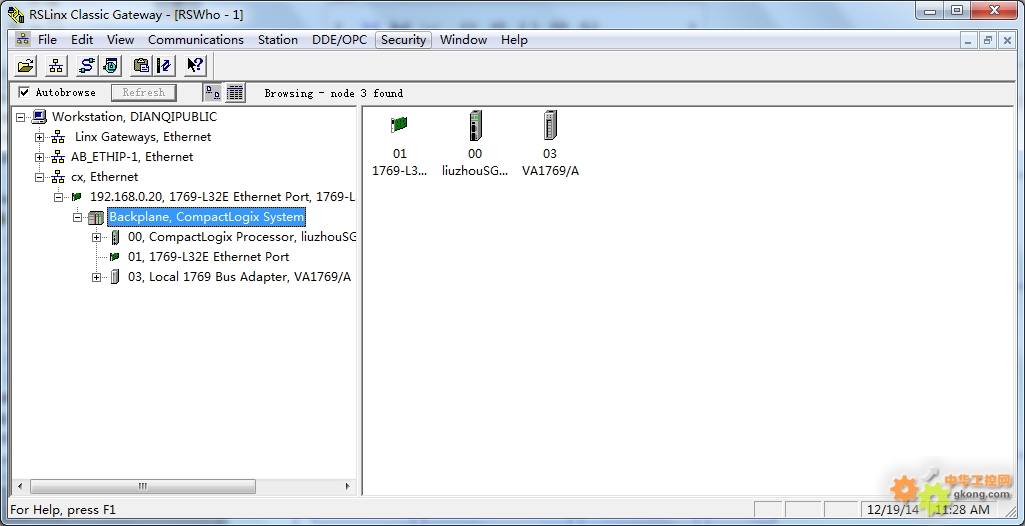Click the toolbar icon right of the clipboard icon
This screenshot has height=526, width=1025.
coord(164,65)
